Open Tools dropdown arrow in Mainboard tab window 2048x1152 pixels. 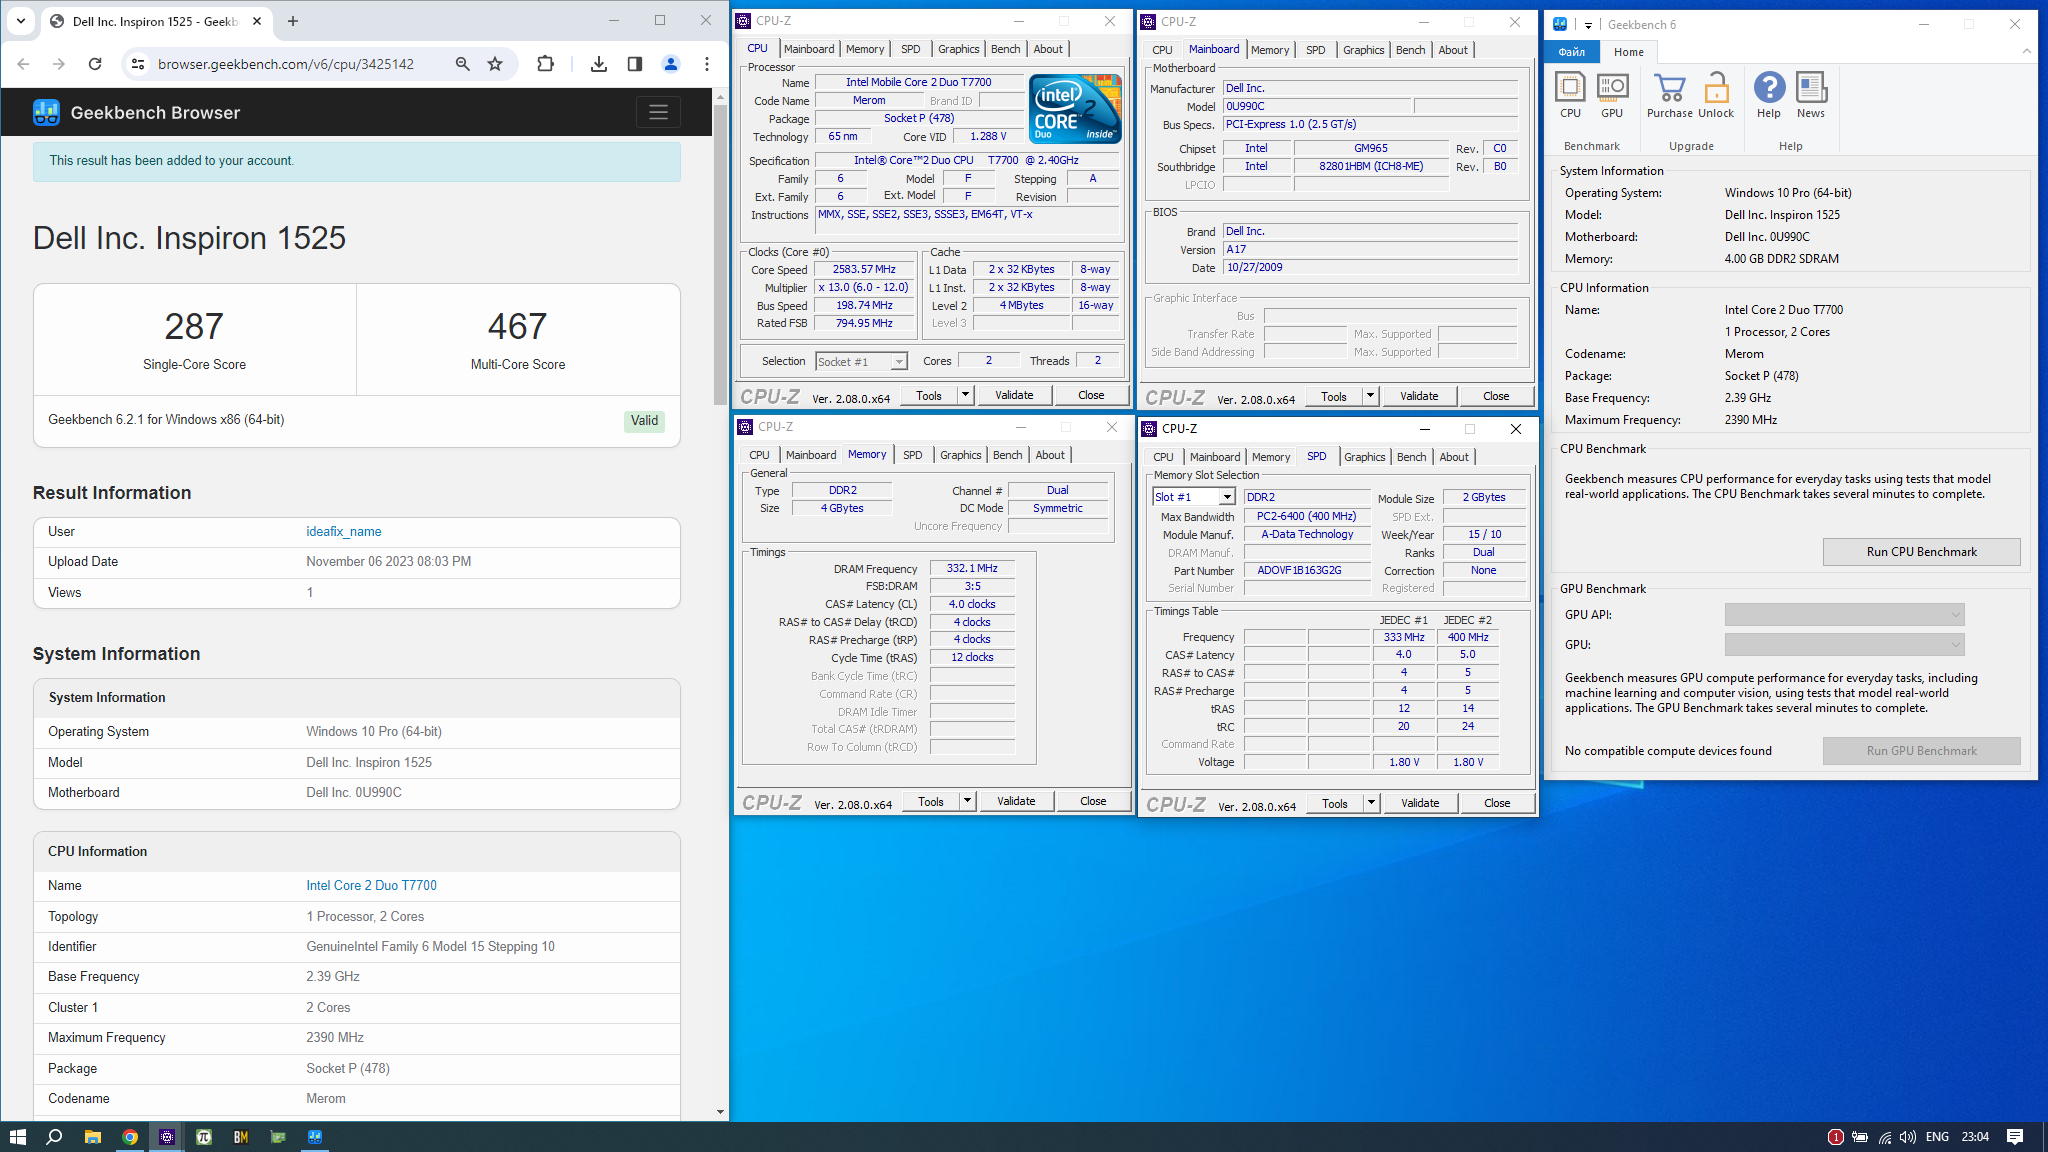coord(1371,396)
